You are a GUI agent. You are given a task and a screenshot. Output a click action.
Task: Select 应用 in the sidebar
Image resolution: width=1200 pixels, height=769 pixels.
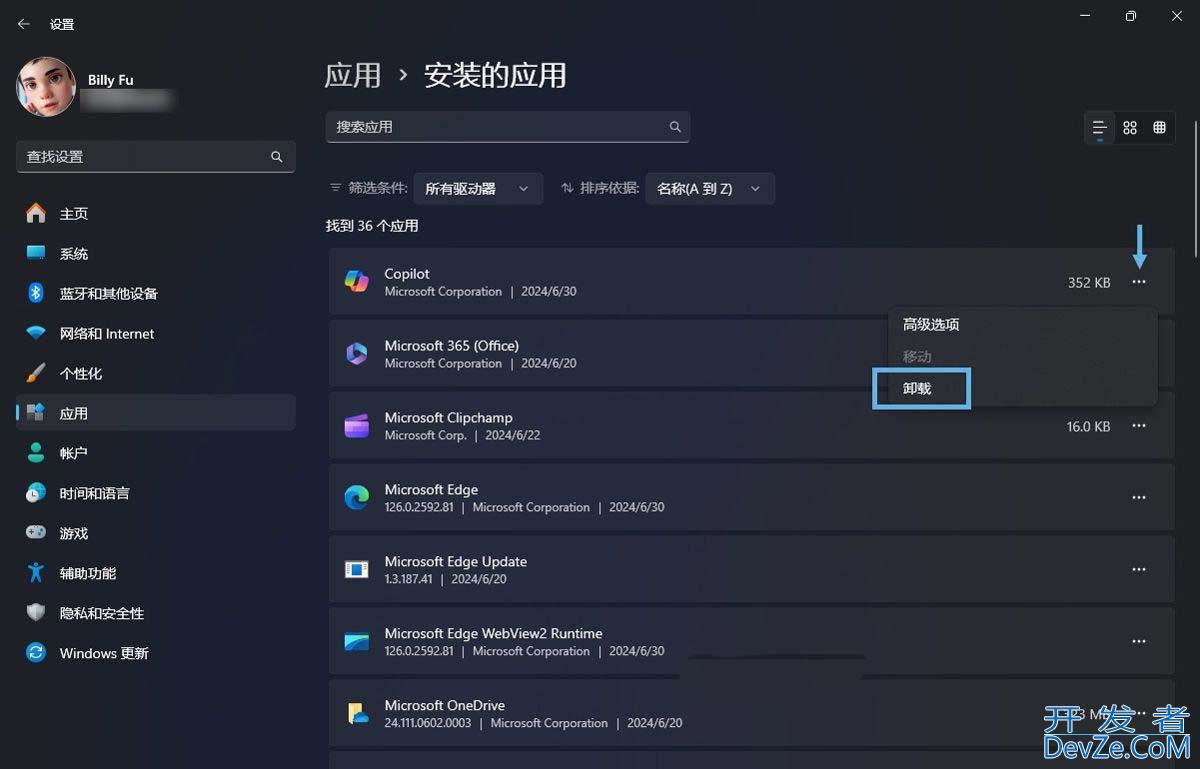tap(156, 413)
